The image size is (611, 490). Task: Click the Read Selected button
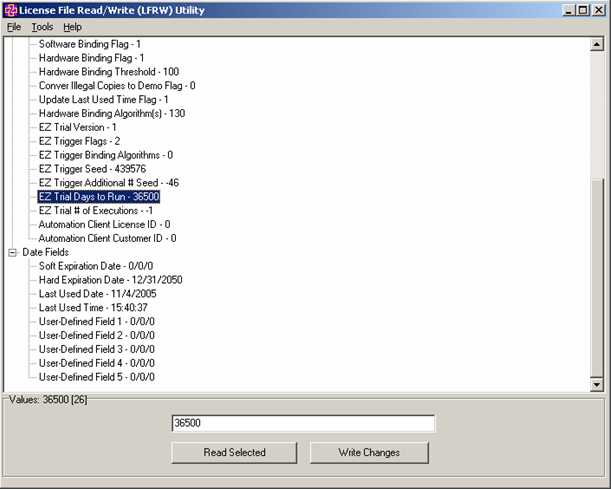234,453
